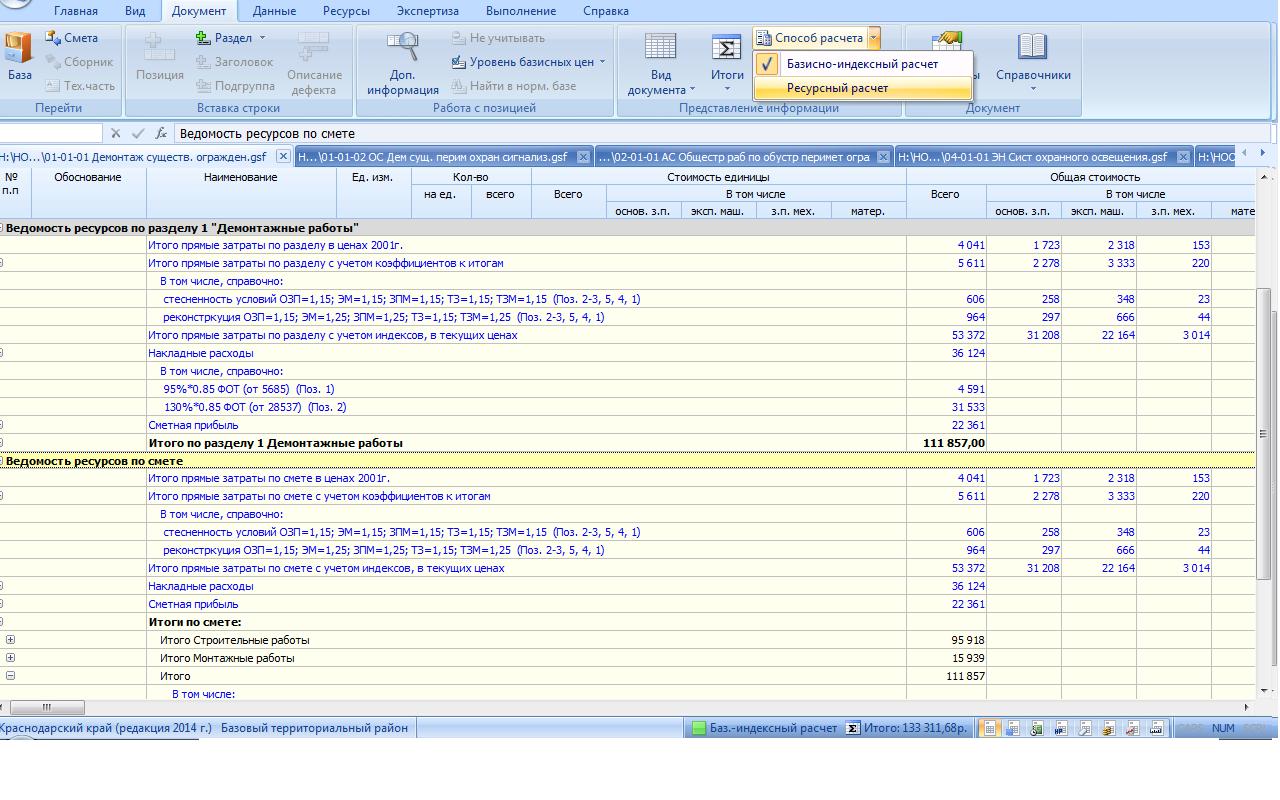Expand the Итого Строительные работы row
This screenshot has height=800, width=1280.
click(11, 640)
